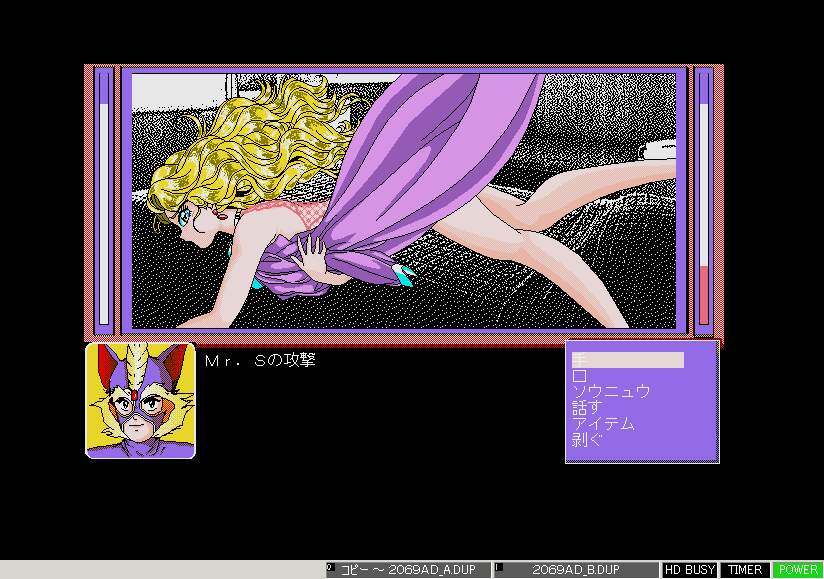Click the 'Mr. Sの攻撃' message text
The height and width of the screenshot is (579, 824).
click(260, 360)
